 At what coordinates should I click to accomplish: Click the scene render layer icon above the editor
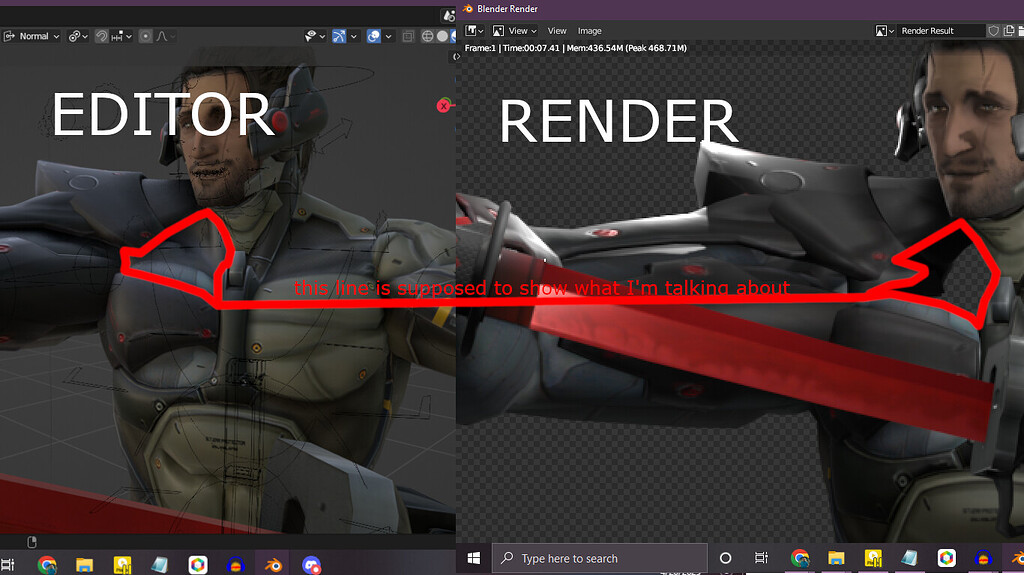point(449,16)
